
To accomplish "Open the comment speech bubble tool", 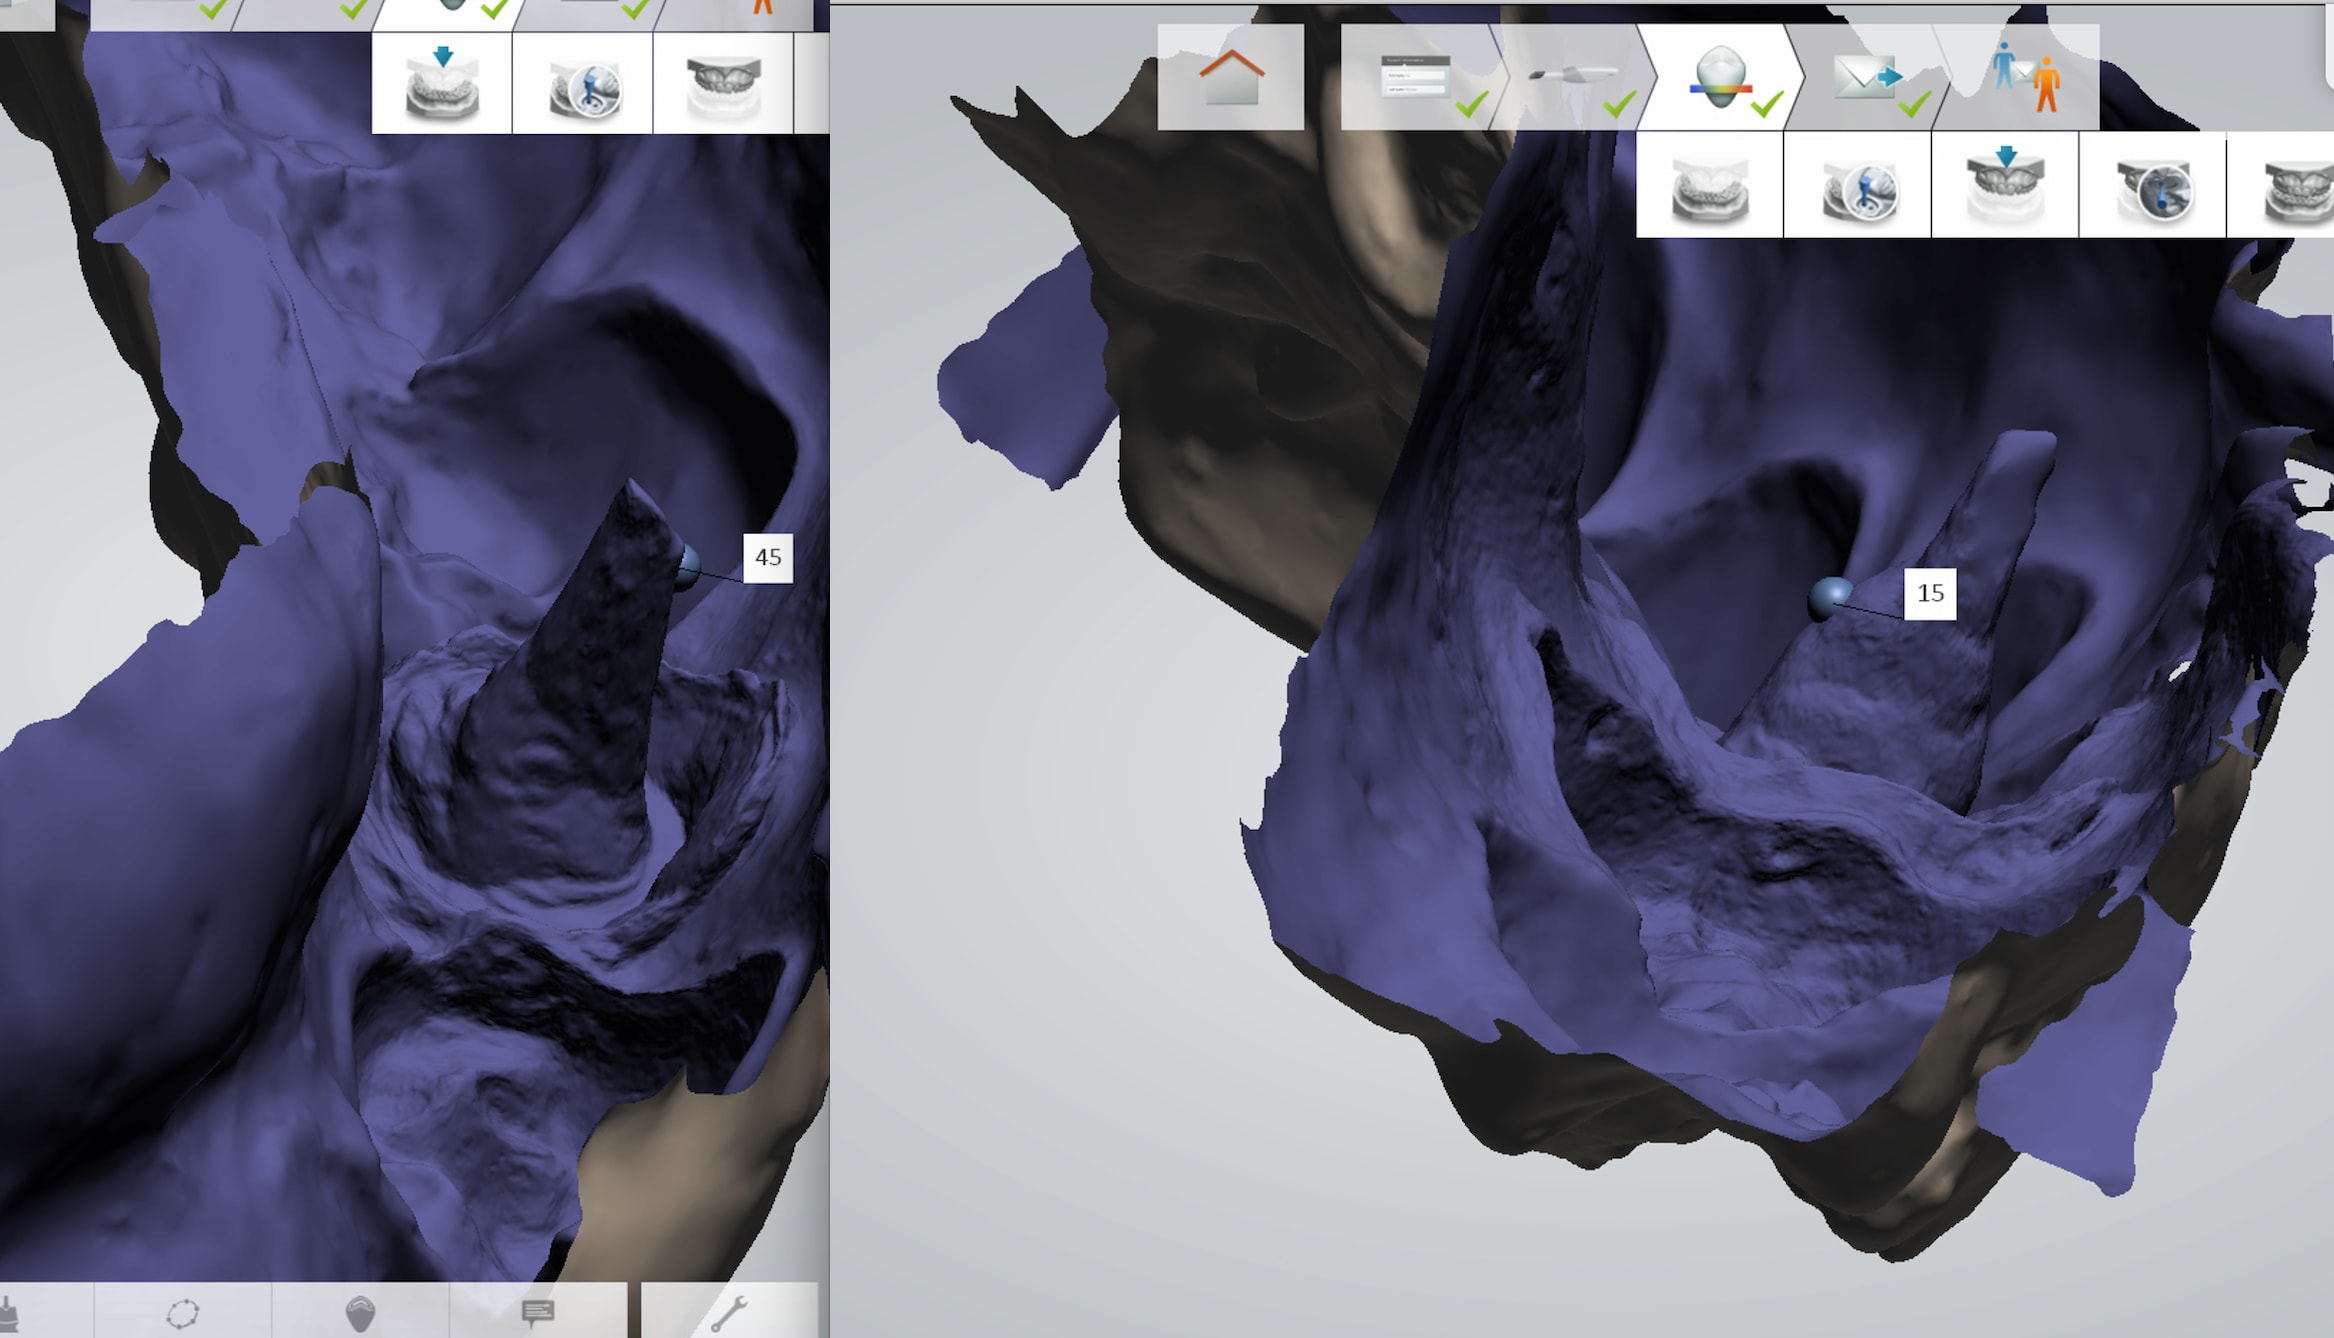I will click(538, 1311).
